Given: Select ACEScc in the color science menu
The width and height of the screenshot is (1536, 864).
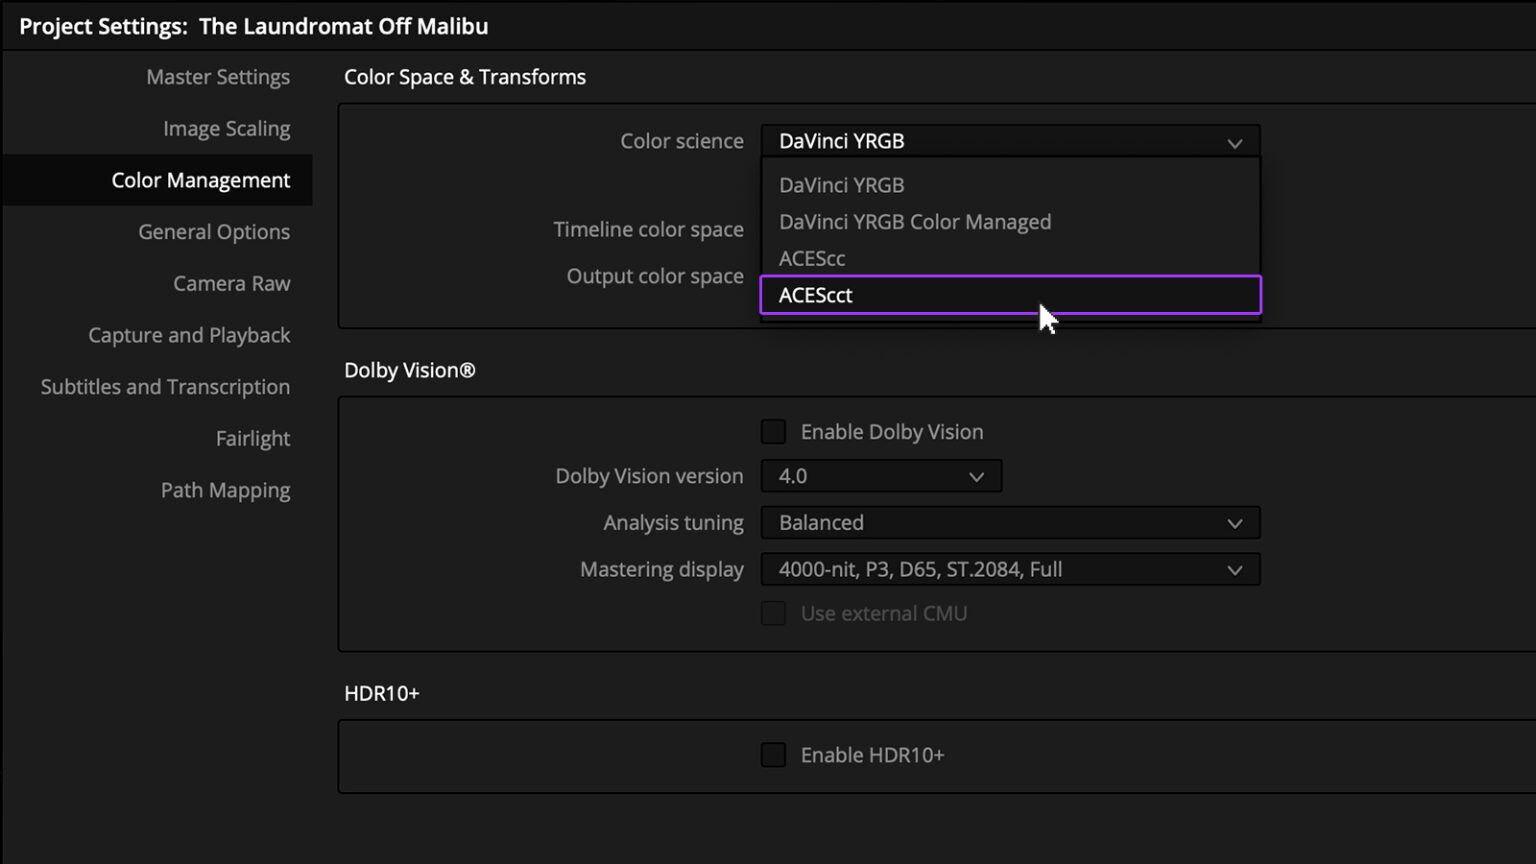Looking at the screenshot, I should tap(811, 258).
